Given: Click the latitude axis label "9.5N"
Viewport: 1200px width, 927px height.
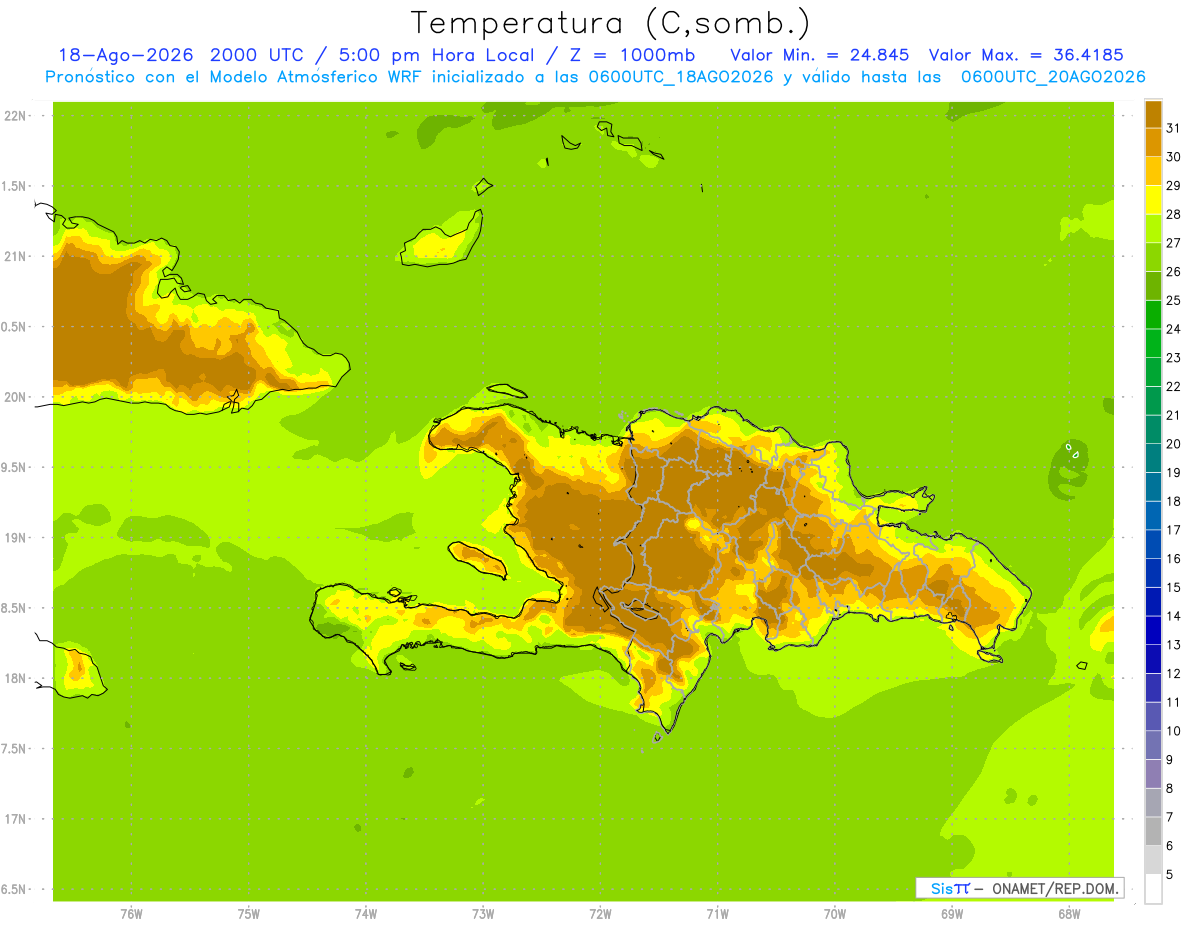Looking at the screenshot, I should coord(15,467).
